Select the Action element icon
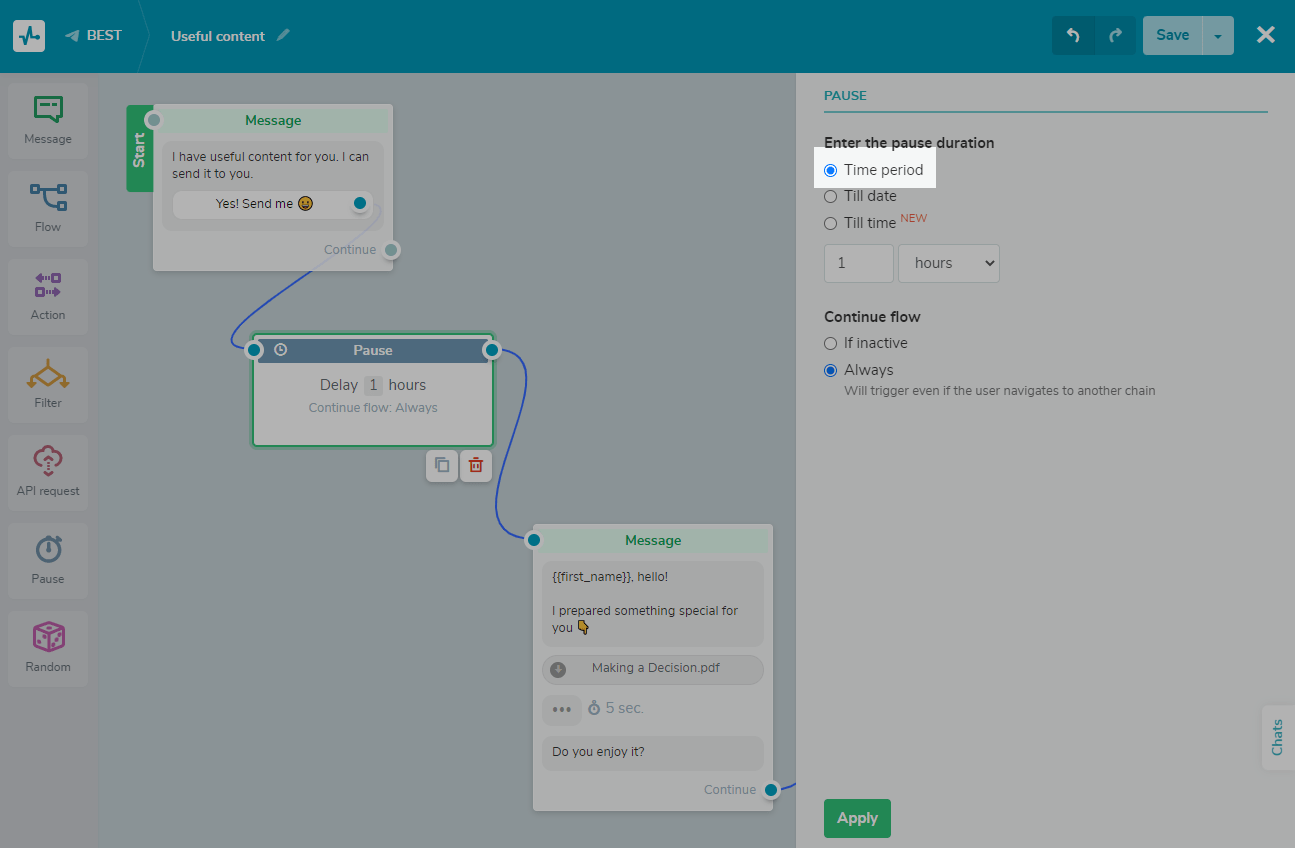 click(48, 285)
